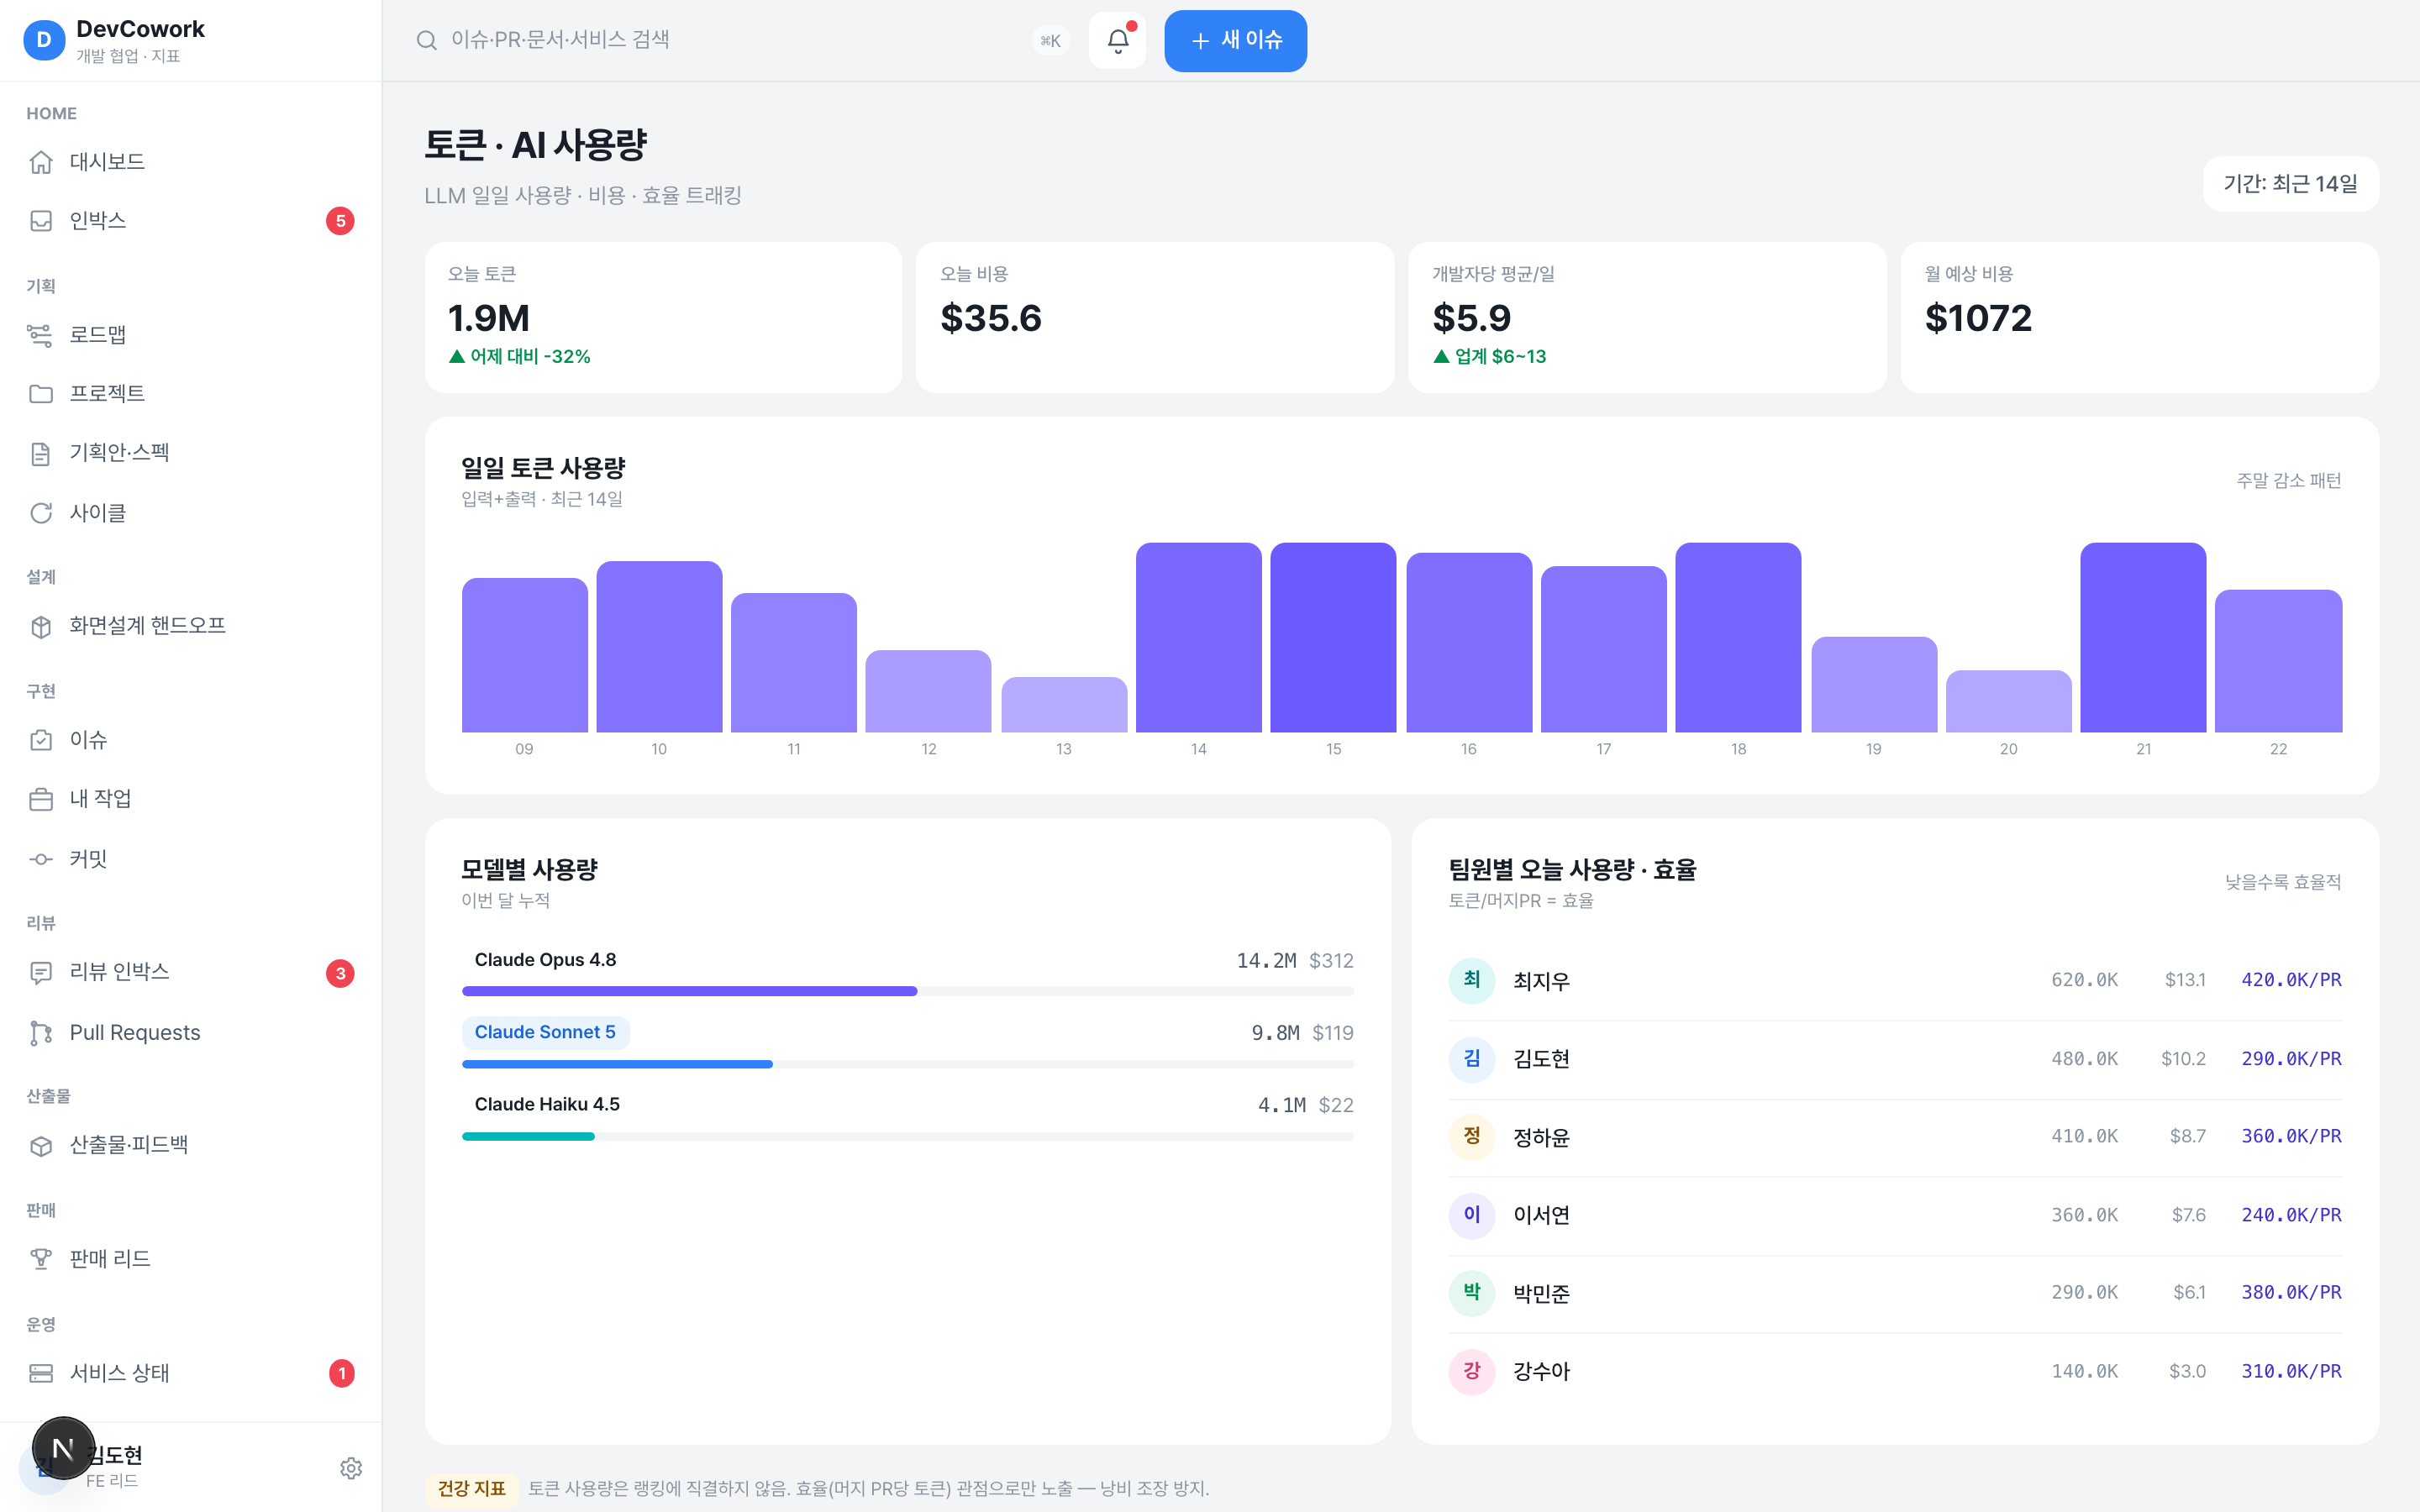2420x1512 pixels.
Task: Click the 정하윤 avatar
Action: tap(1472, 1137)
